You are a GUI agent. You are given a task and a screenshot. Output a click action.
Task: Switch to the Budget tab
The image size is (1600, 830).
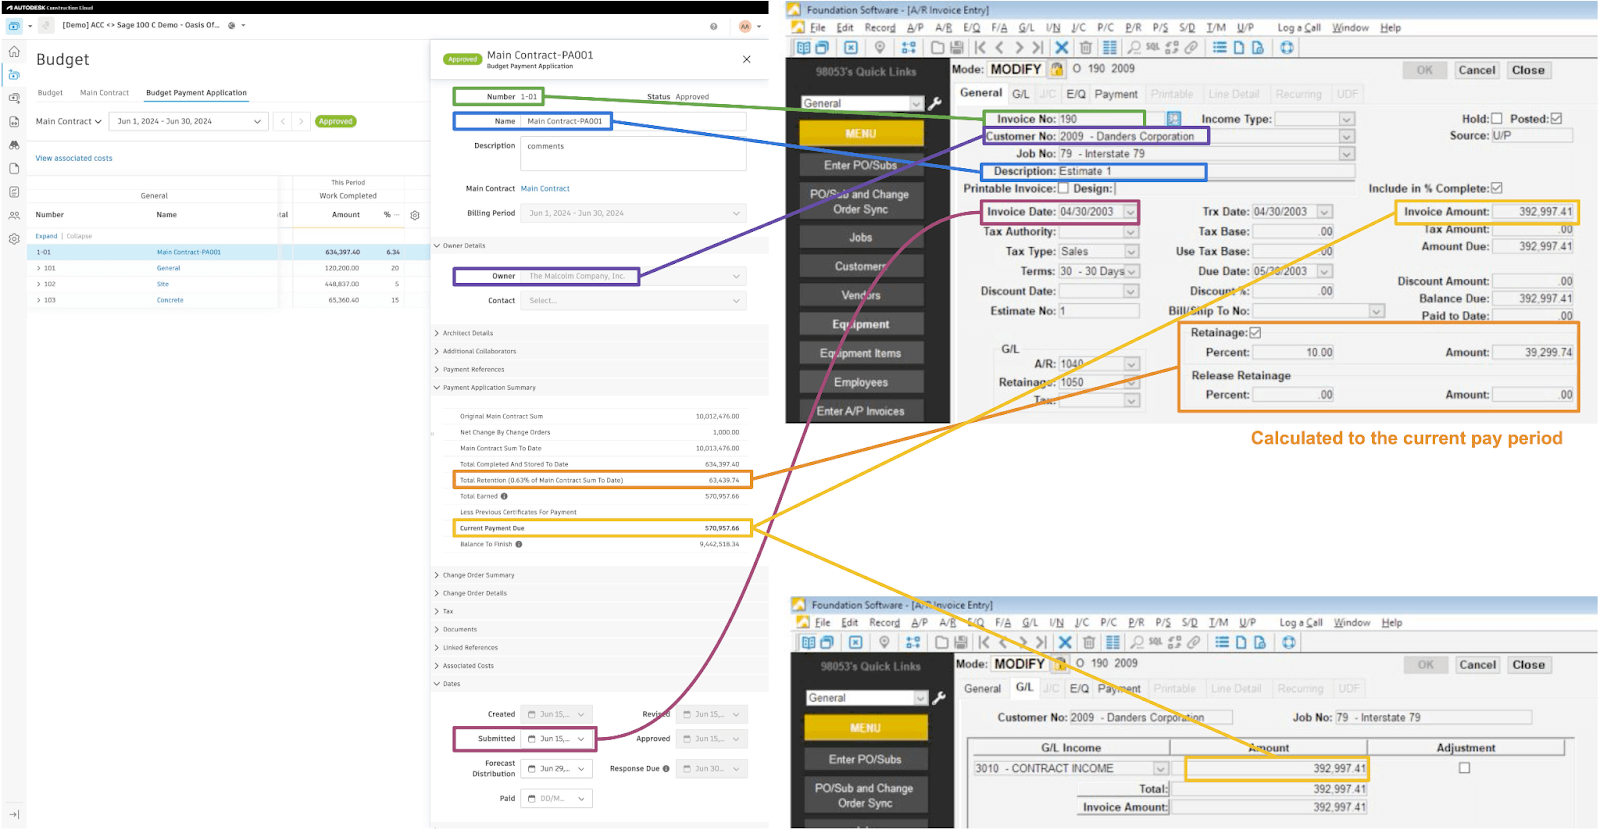click(50, 93)
